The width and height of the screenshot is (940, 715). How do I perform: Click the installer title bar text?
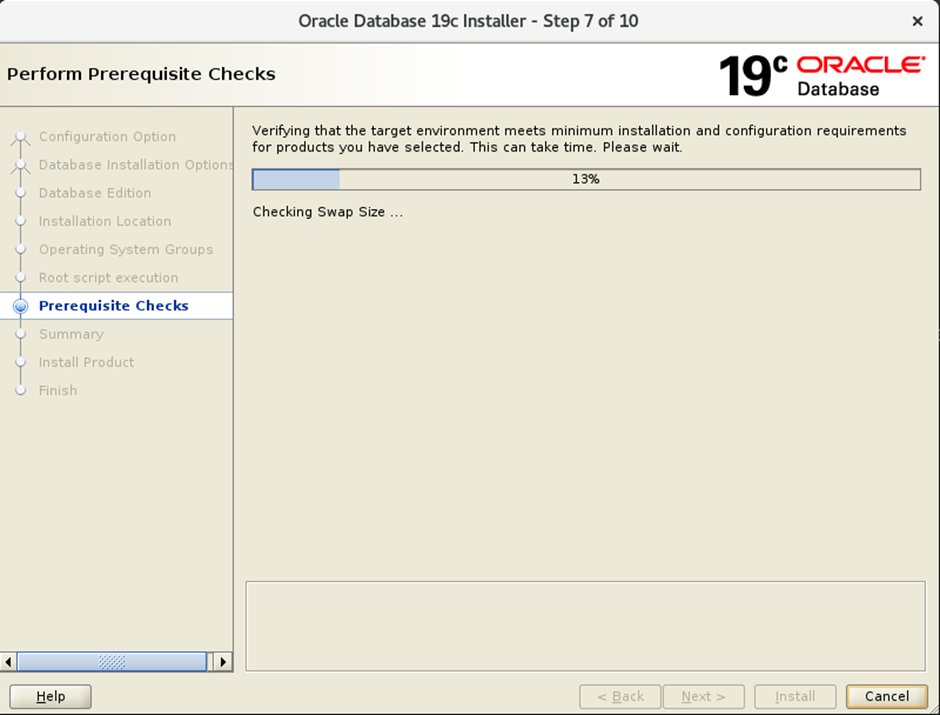pyautogui.click(x=468, y=21)
